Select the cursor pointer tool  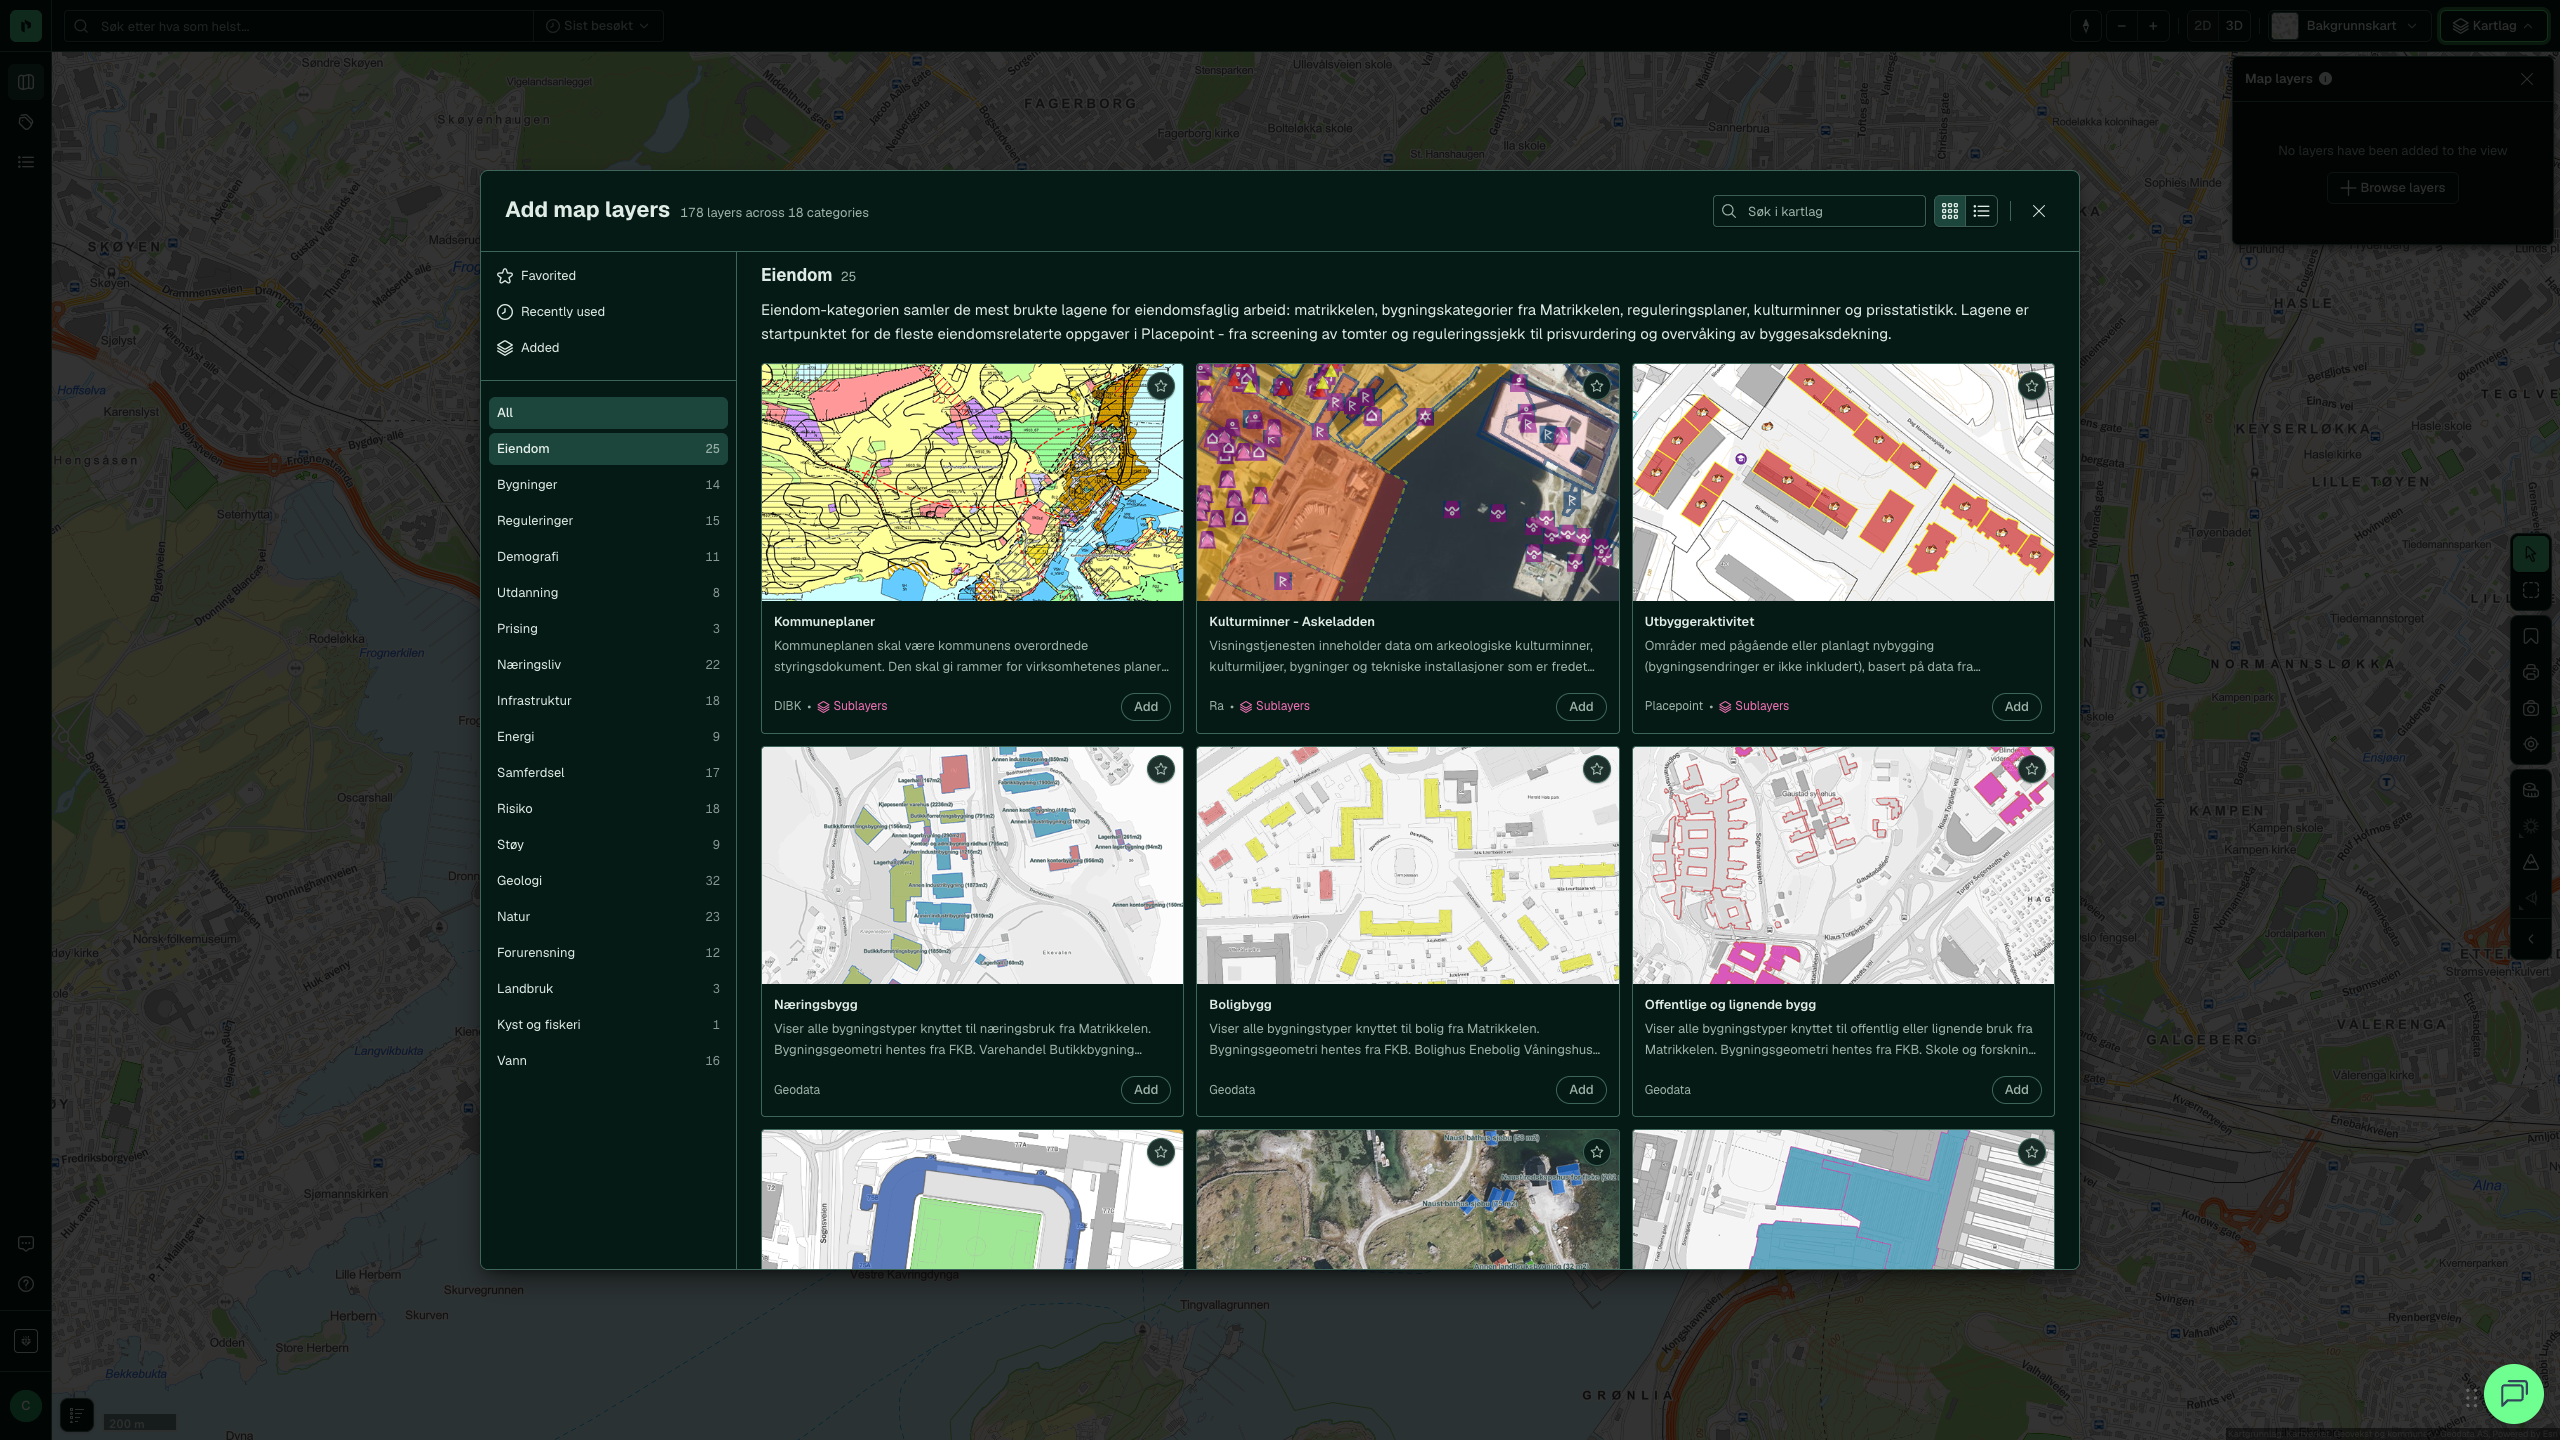pos(2531,554)
